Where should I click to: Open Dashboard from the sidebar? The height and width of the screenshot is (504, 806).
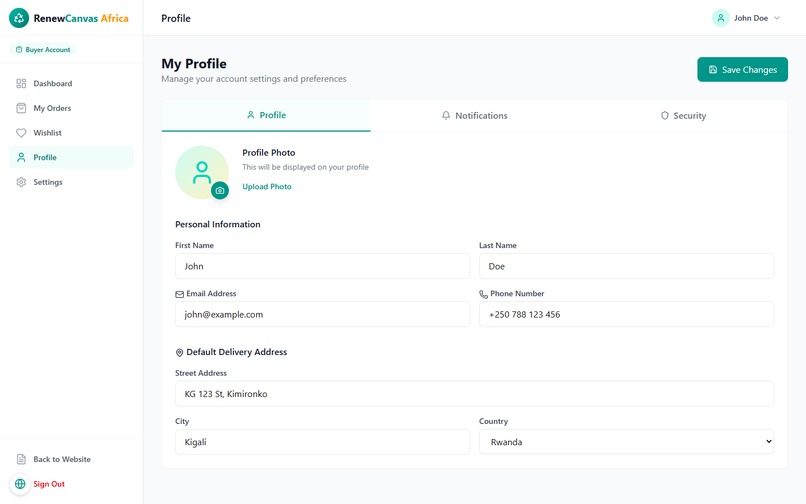tap(71, 83)
